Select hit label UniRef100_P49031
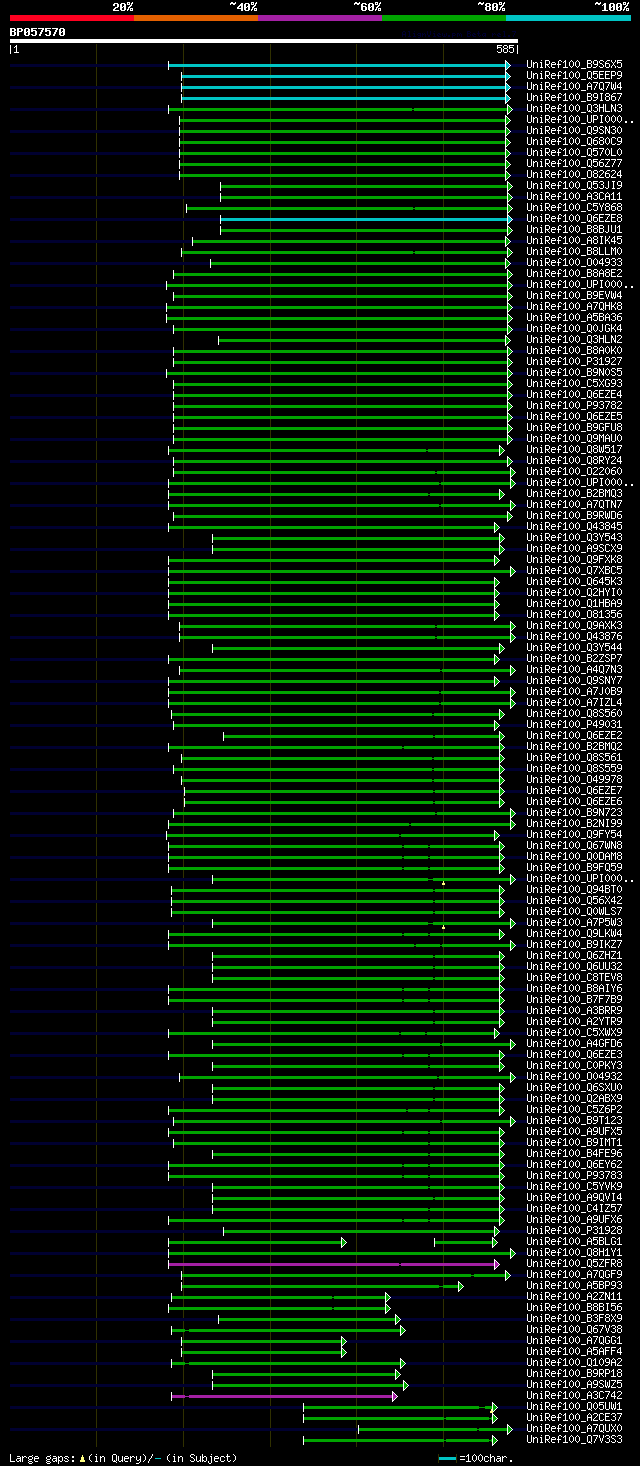This screenshot has height=1466, width=640. pos(574,724)
